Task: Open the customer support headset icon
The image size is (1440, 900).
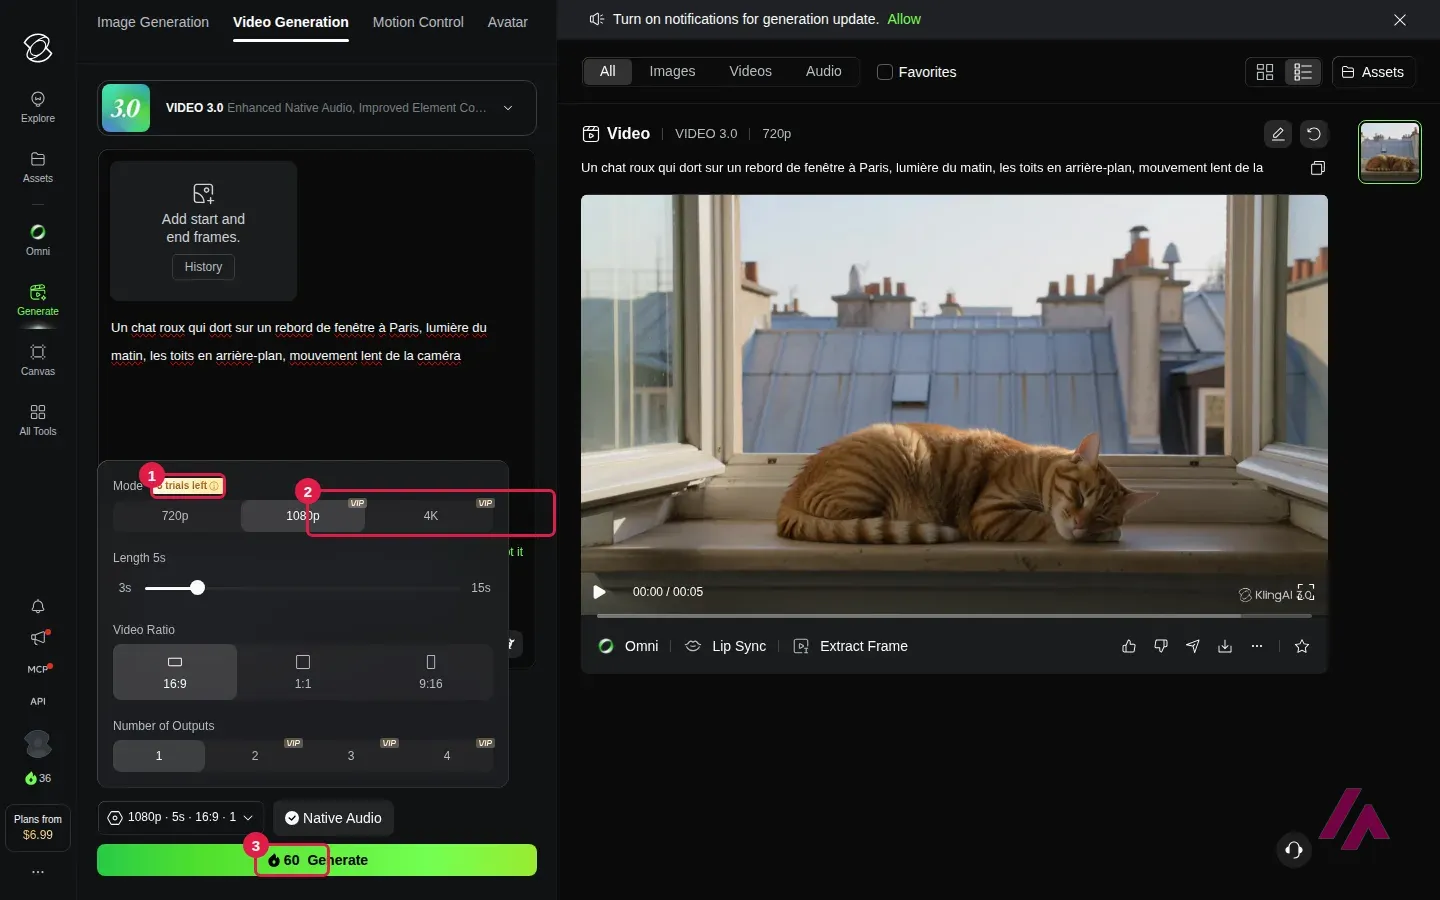Action: coord(1294,850)
